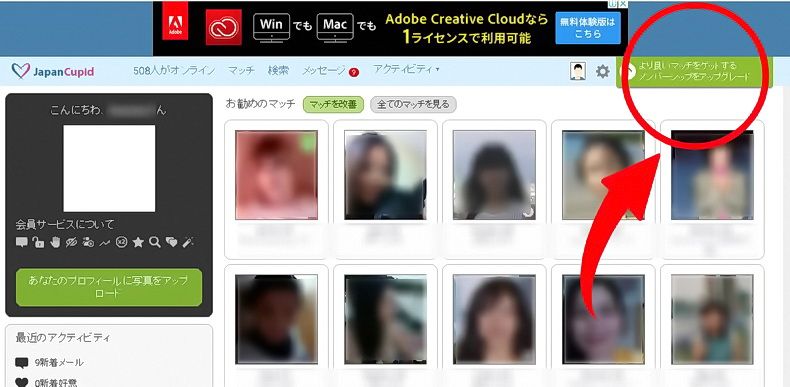
Task: Open the profile avatar icon in header
Action: coord(578,72)
